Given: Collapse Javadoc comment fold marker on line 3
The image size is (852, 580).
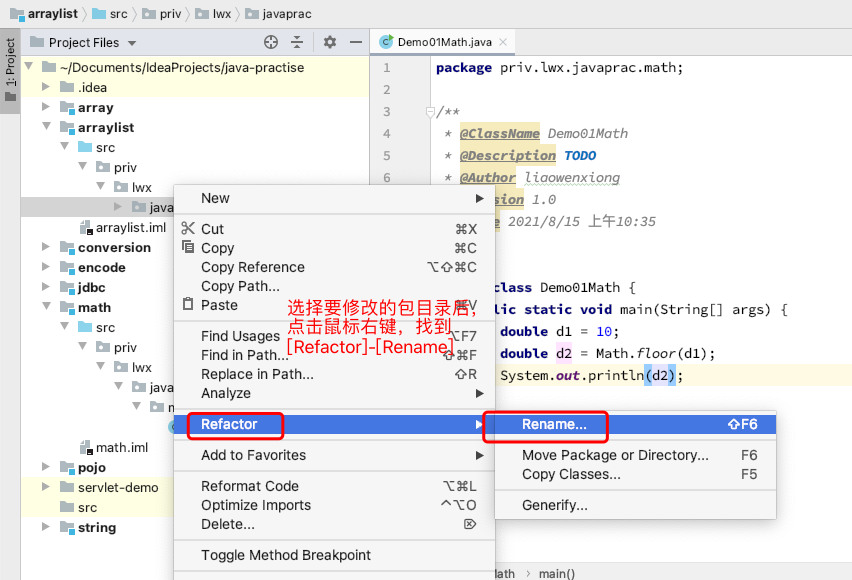Looking at the screenshot, I should pyautogui.click(x=430, y=112).
